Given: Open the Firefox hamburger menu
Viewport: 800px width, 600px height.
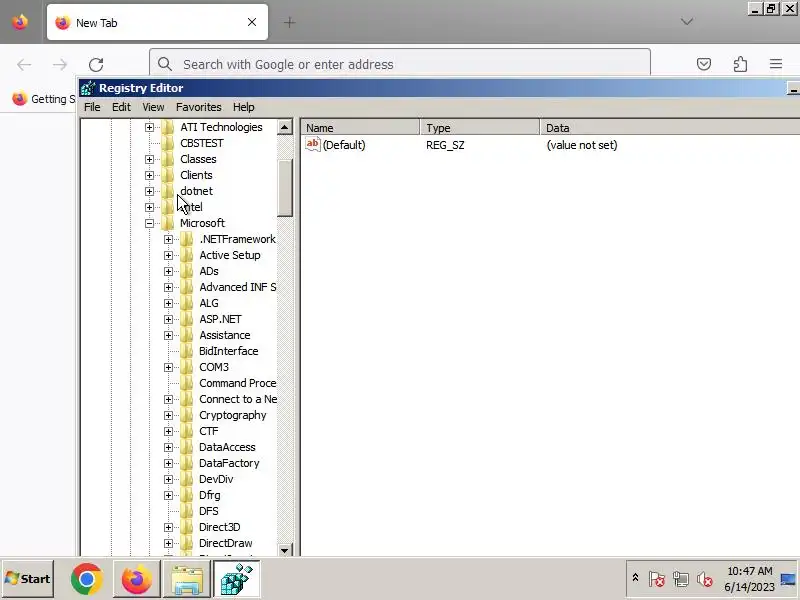Looking at the screenshot, I should (776, 64).
